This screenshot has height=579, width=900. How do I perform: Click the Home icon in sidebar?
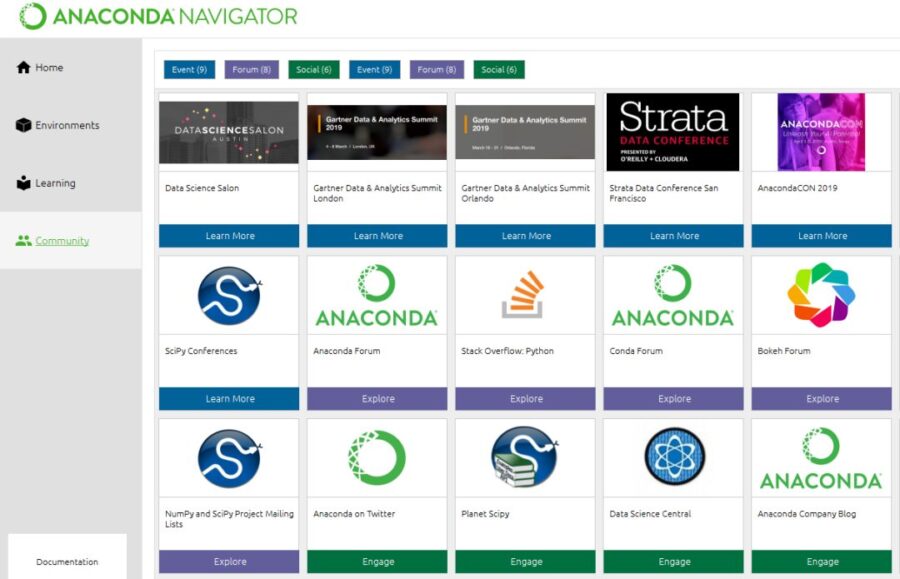(x=24, y=68)
